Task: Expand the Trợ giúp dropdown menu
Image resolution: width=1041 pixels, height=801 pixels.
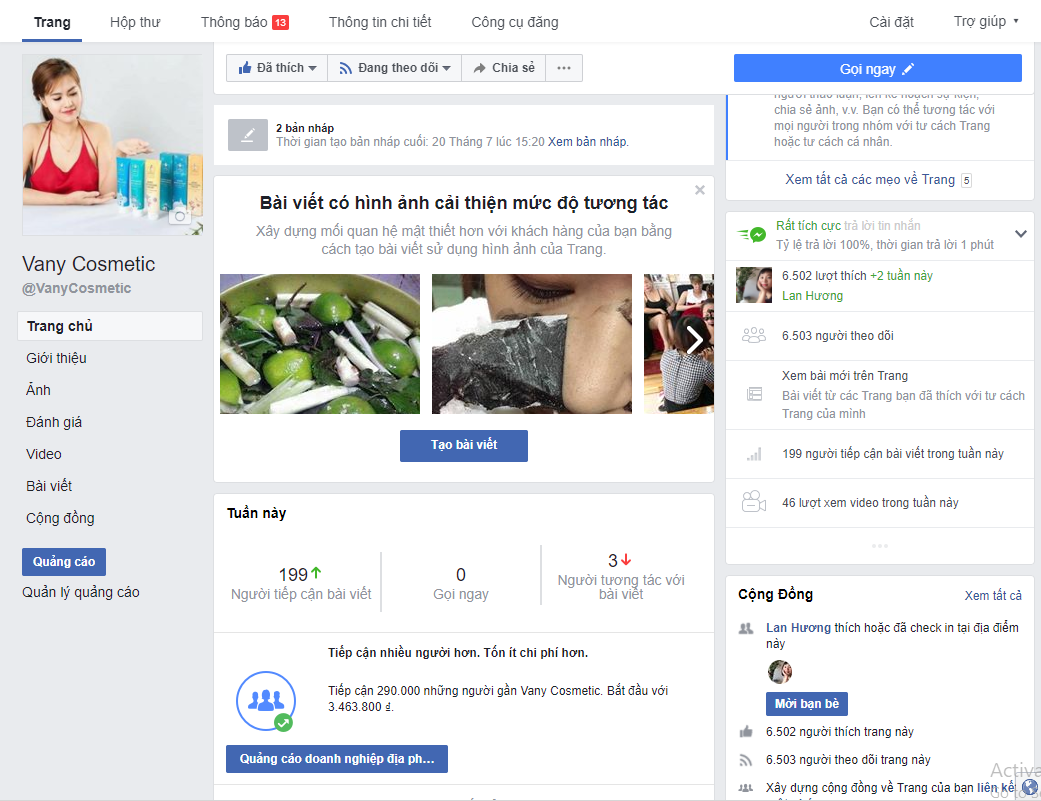Action: pyautogui.click(x=985, y=21)
